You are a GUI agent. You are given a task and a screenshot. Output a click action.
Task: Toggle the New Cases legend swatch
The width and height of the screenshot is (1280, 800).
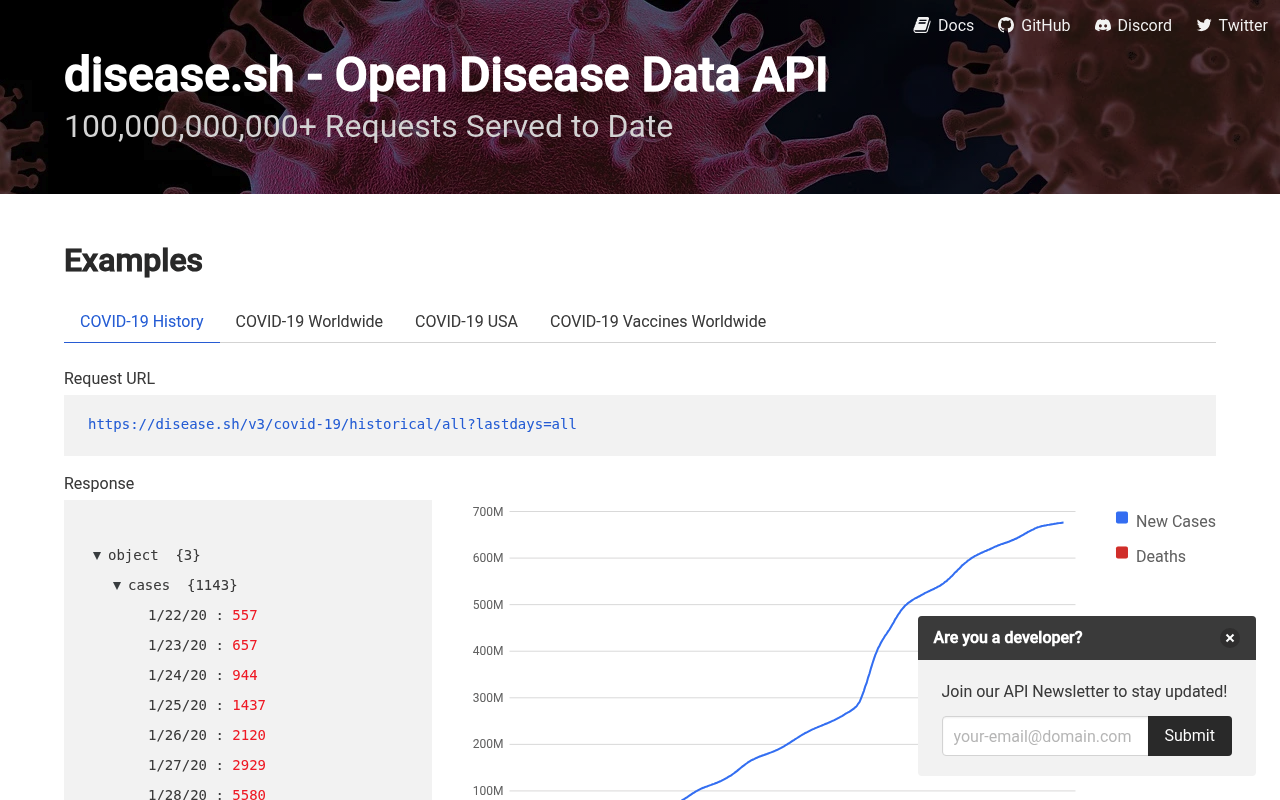(1122, 518)
